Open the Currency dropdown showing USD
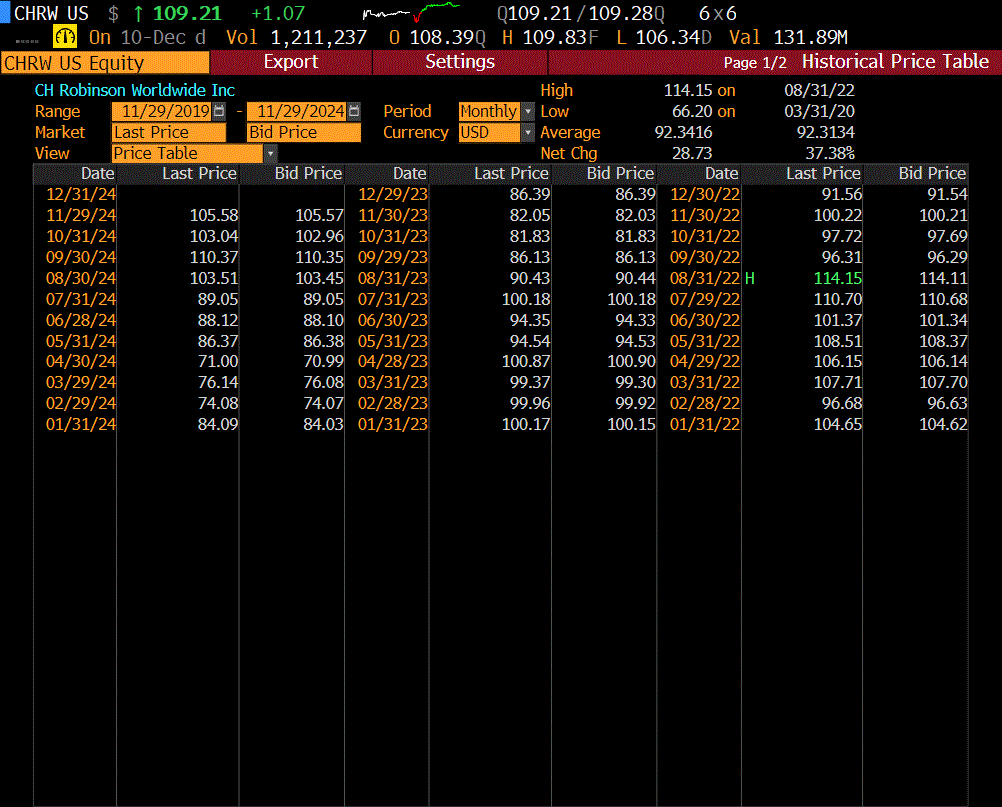This screenshot has height=807, width=1002. click(527, 132)
